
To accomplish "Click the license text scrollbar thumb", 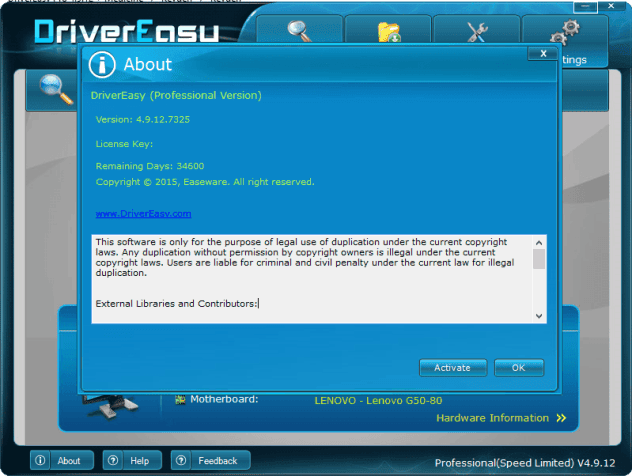I will point(538,259).
